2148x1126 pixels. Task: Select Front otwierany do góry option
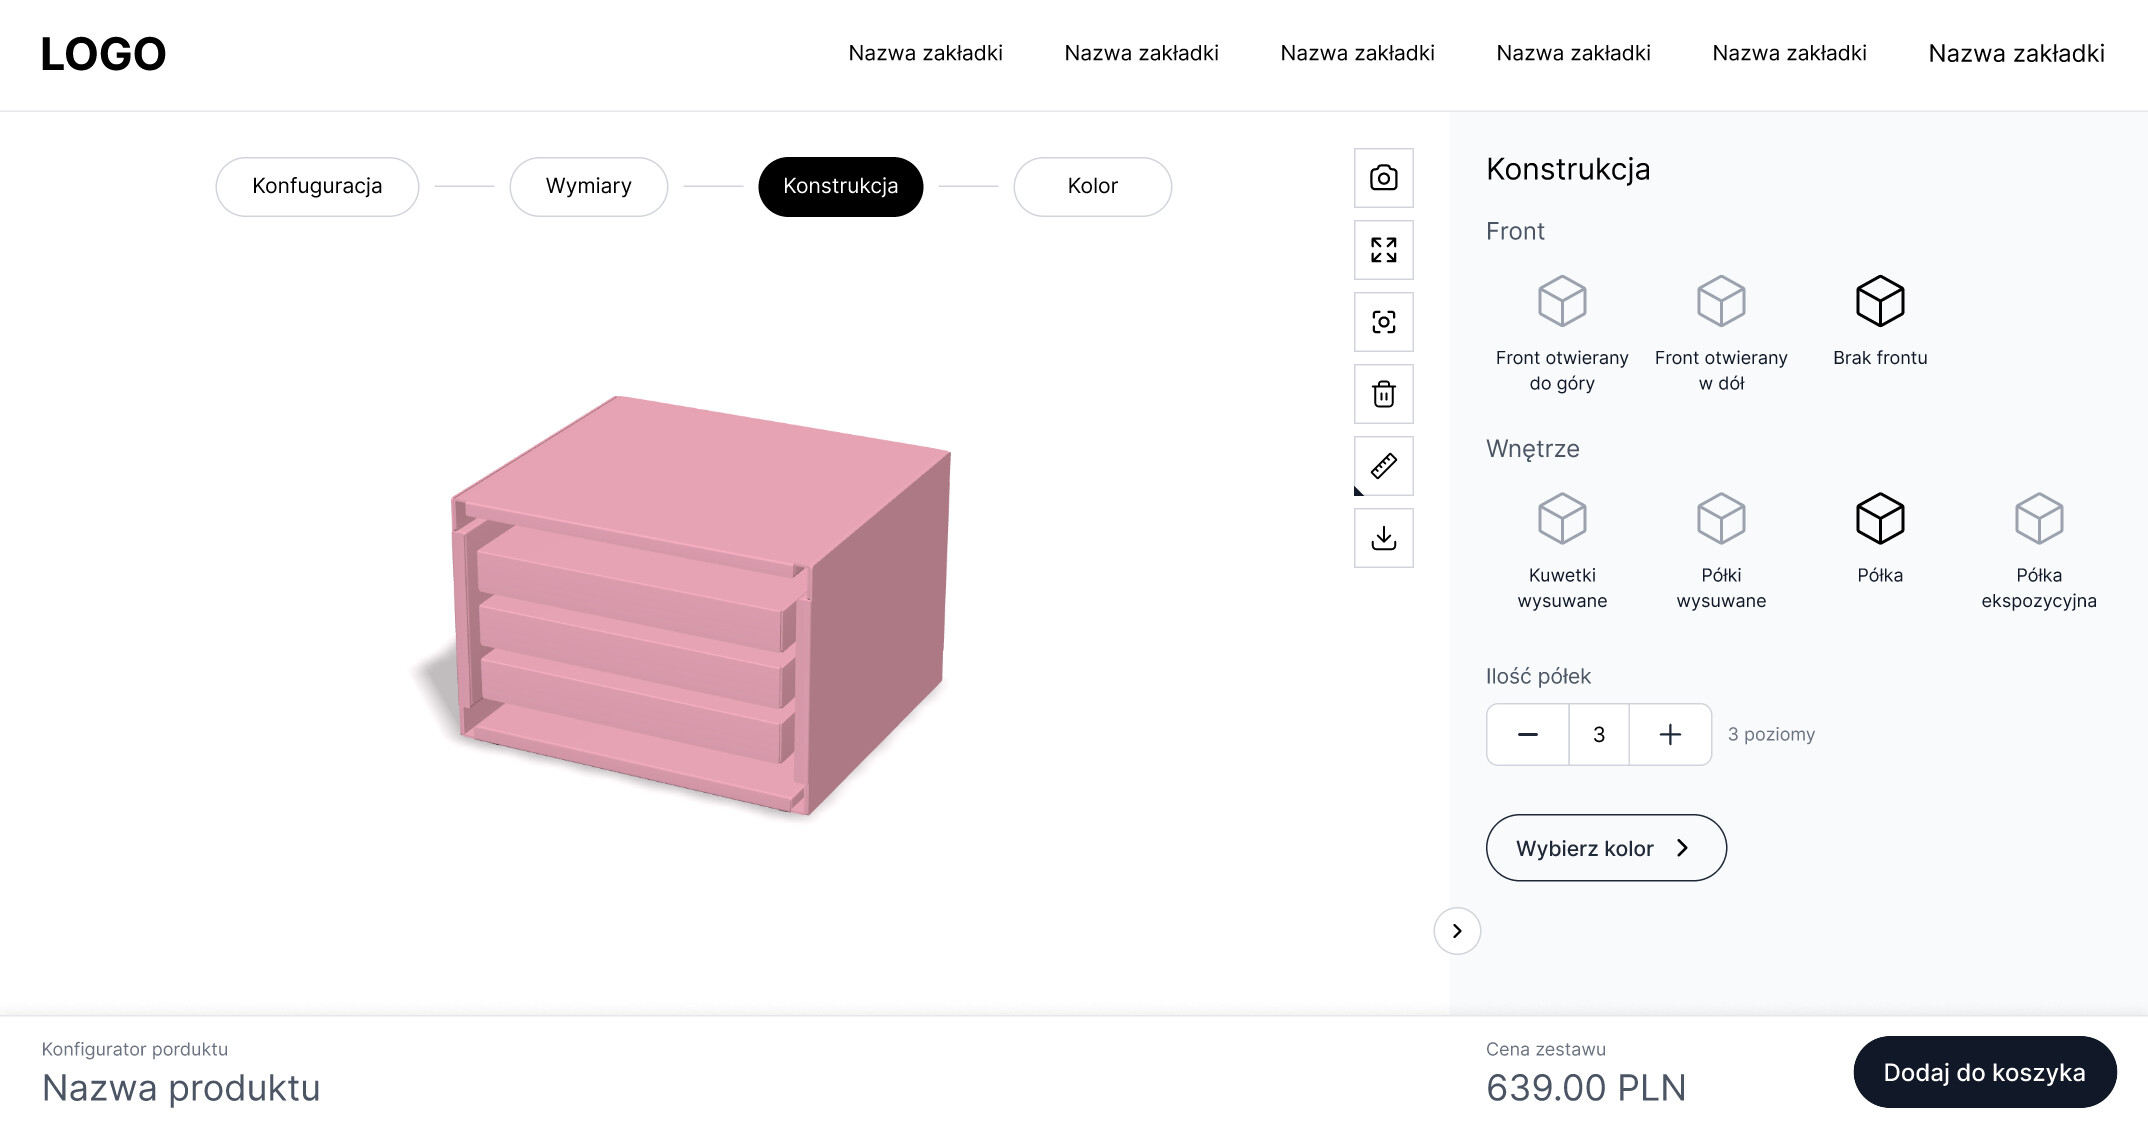tap(1562, 300)
